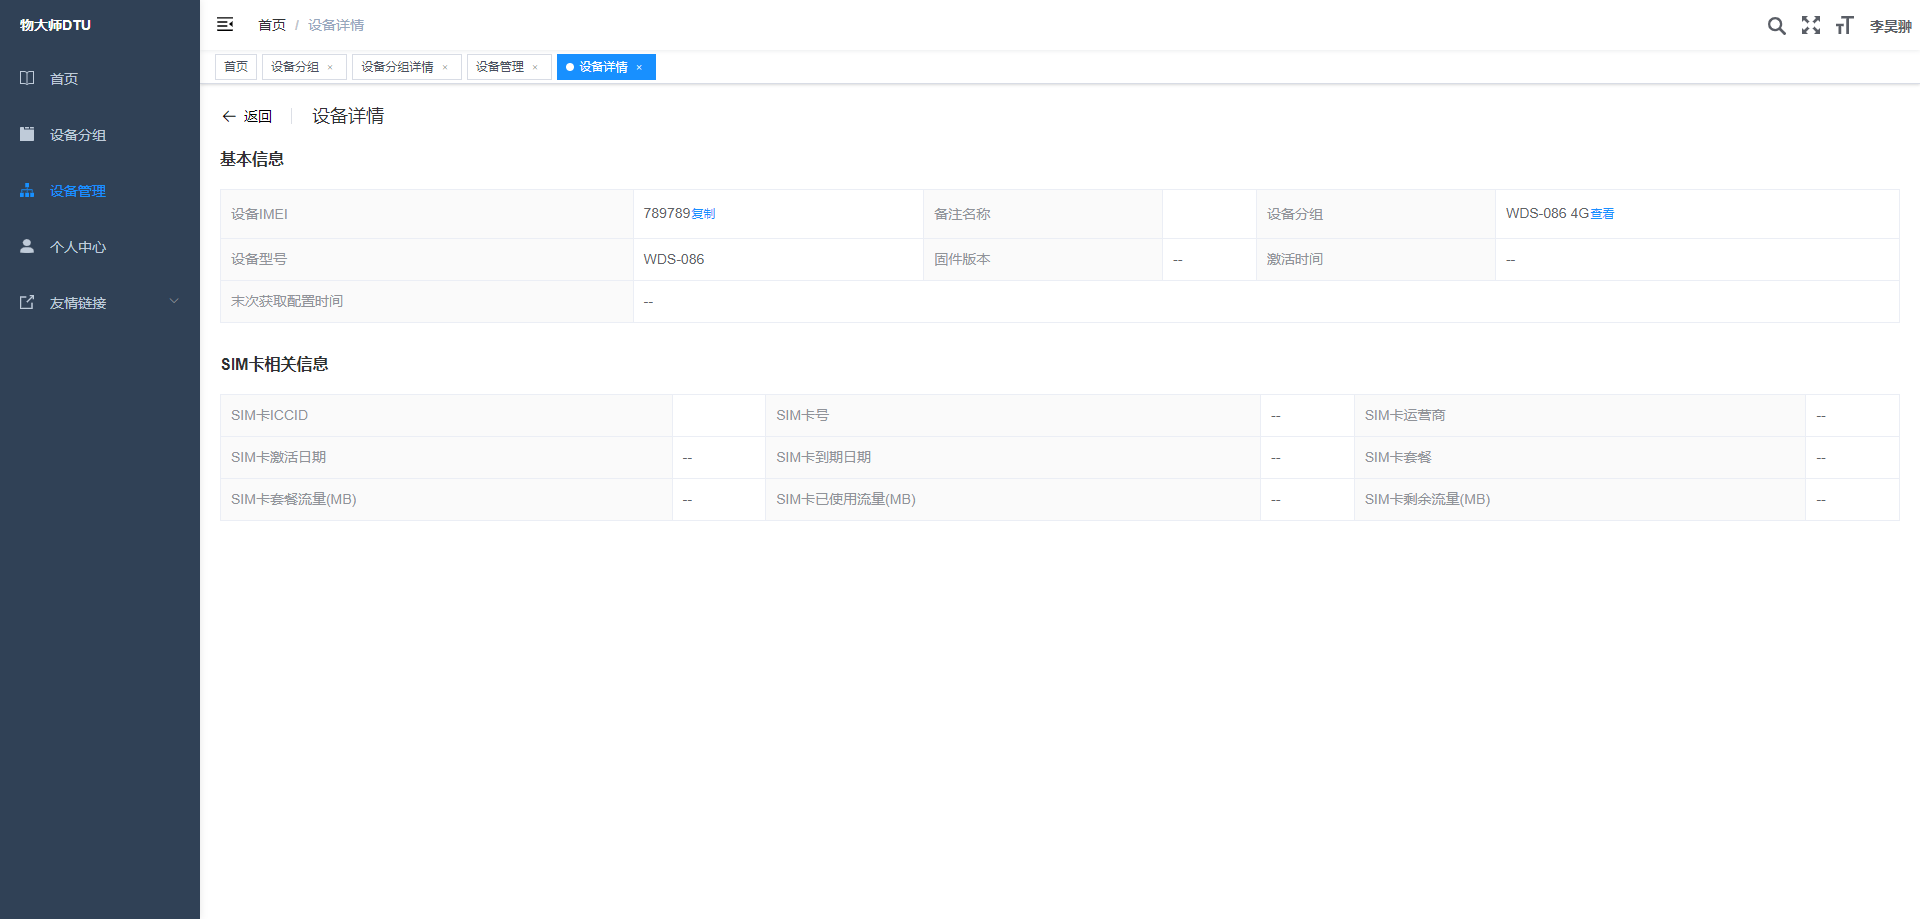
Task: Toggle fullscreen mode icon
Action: [1811, 25]
